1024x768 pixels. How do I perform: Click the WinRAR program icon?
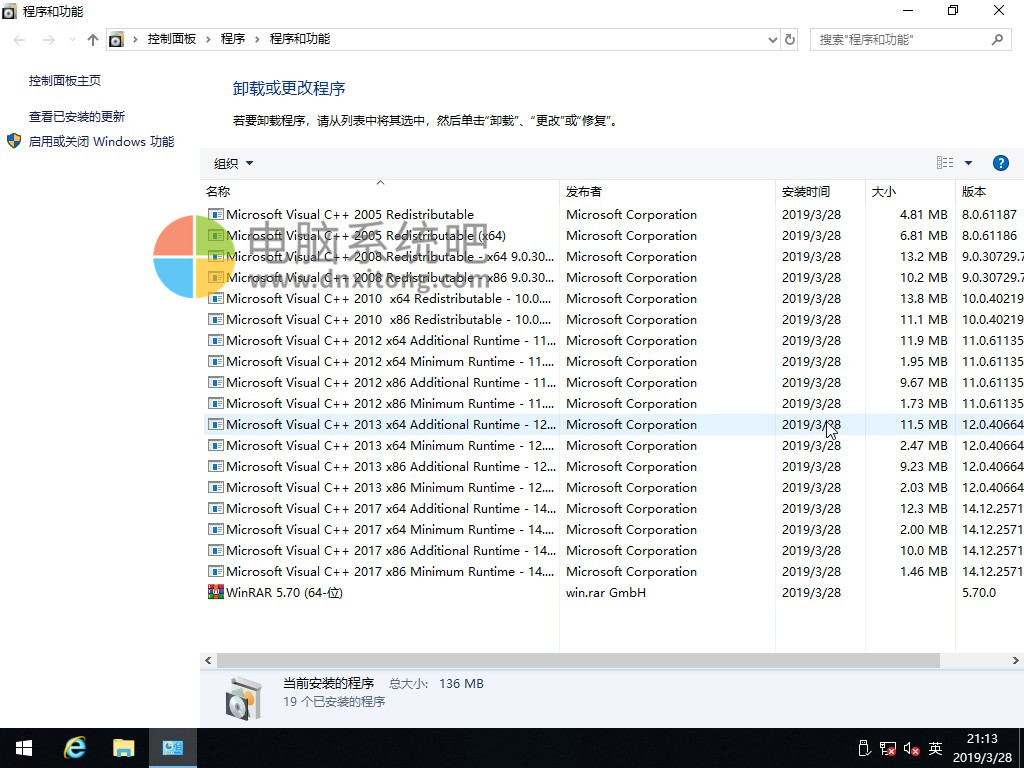(216, 592)
